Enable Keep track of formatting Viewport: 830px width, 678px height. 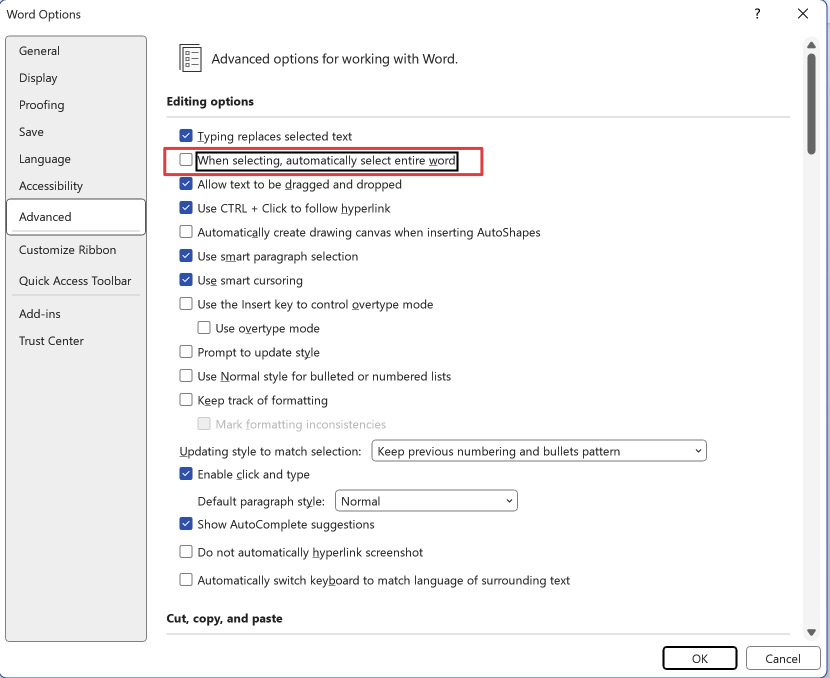pyautogui.click(x=186, y=400)
